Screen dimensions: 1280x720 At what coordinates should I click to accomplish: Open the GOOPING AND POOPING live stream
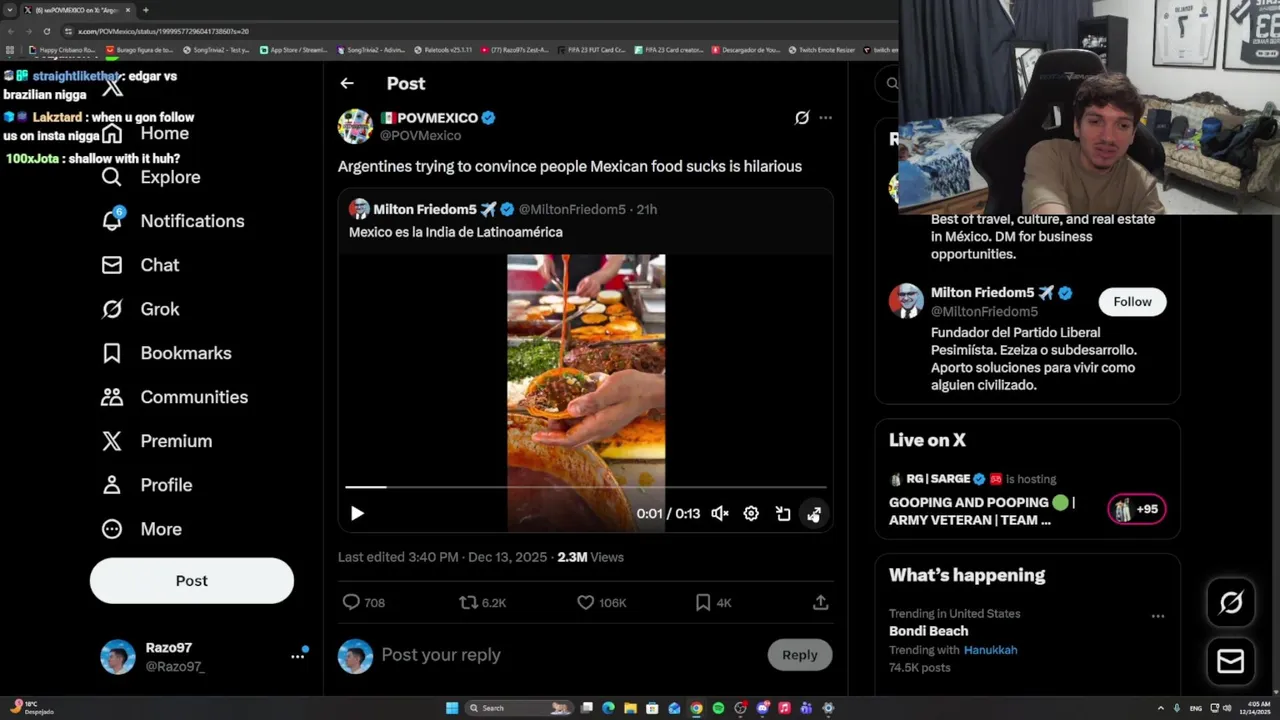coord(981,511)
